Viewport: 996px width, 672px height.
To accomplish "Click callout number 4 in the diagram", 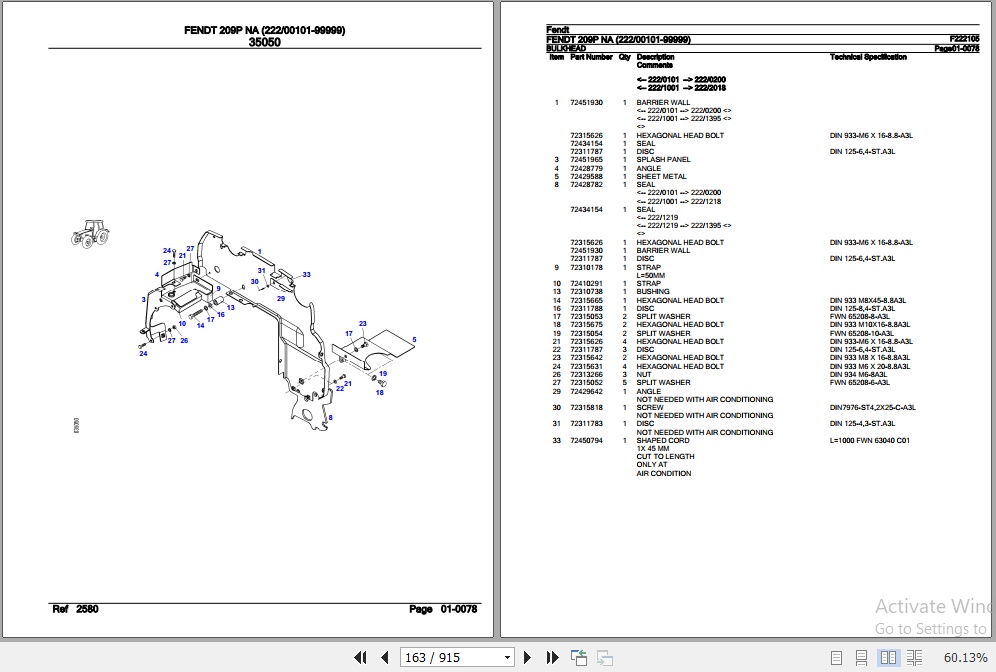I will (157, 274).
